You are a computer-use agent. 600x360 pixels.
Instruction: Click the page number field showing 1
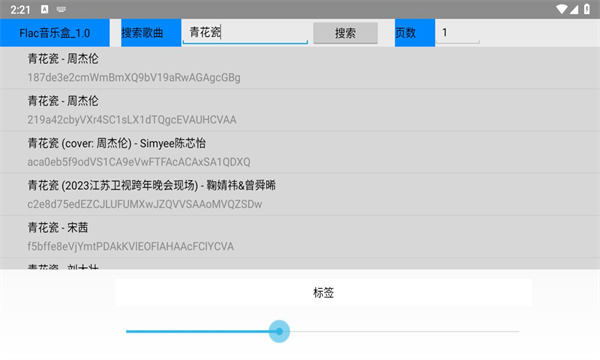[x=457, y=33]
